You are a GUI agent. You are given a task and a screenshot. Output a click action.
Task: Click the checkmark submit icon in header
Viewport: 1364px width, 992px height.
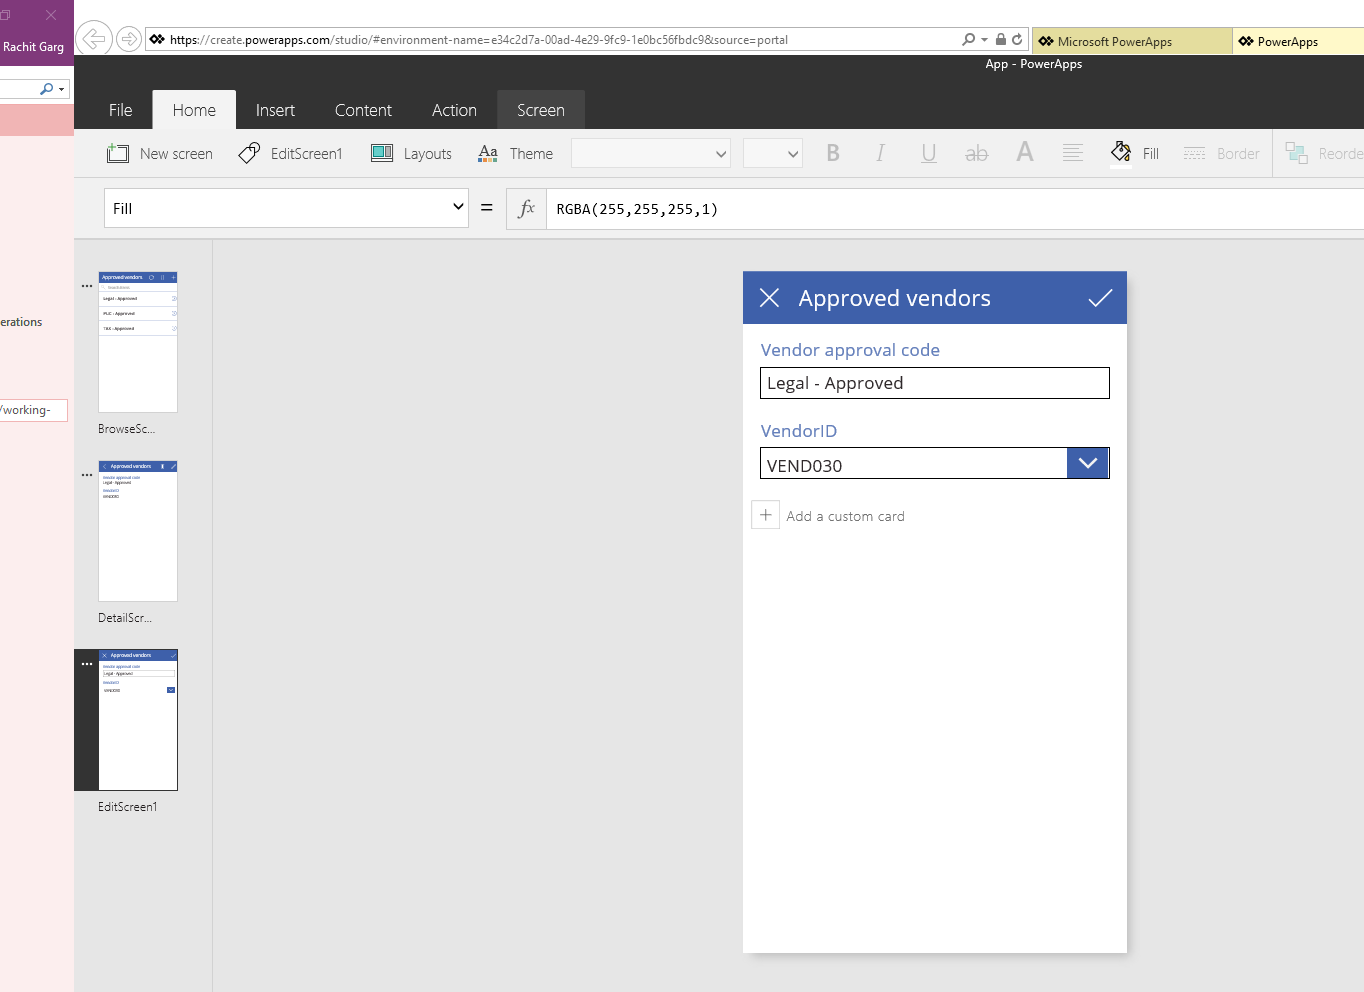click(x=1100, y=298)
